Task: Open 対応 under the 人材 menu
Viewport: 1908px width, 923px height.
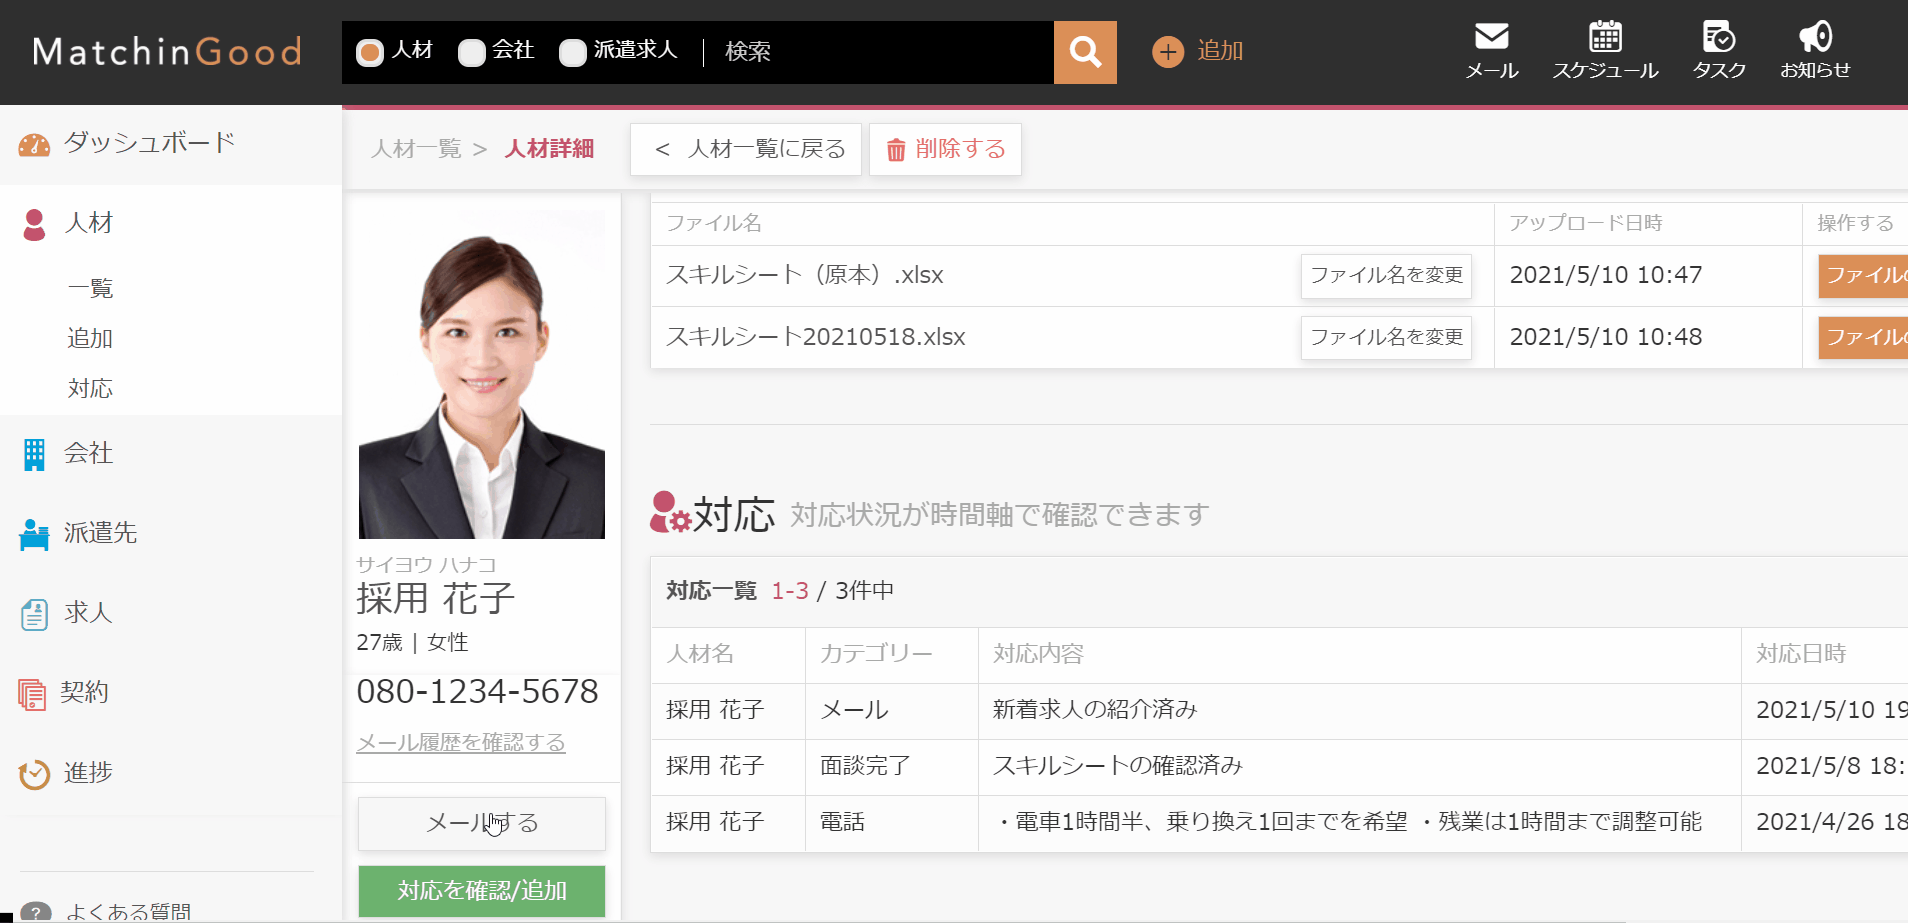Action: [90, 389]
